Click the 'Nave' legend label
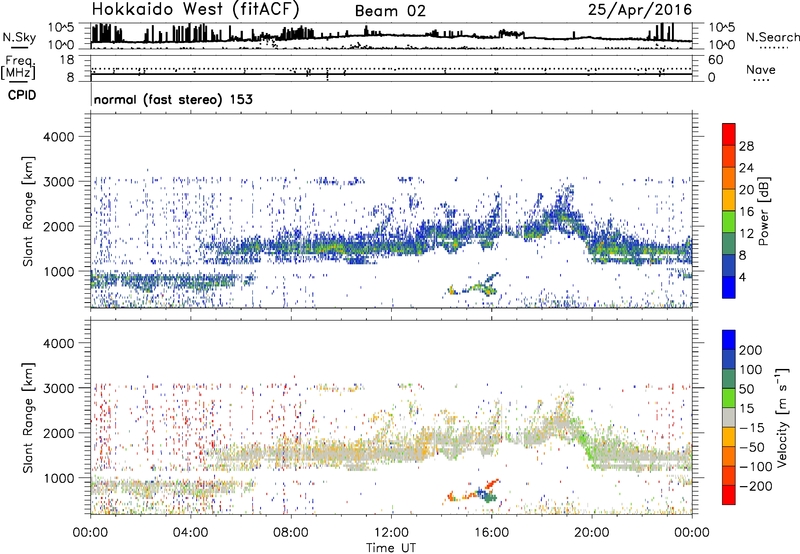The image size is (800, 554). pos(760,69)
